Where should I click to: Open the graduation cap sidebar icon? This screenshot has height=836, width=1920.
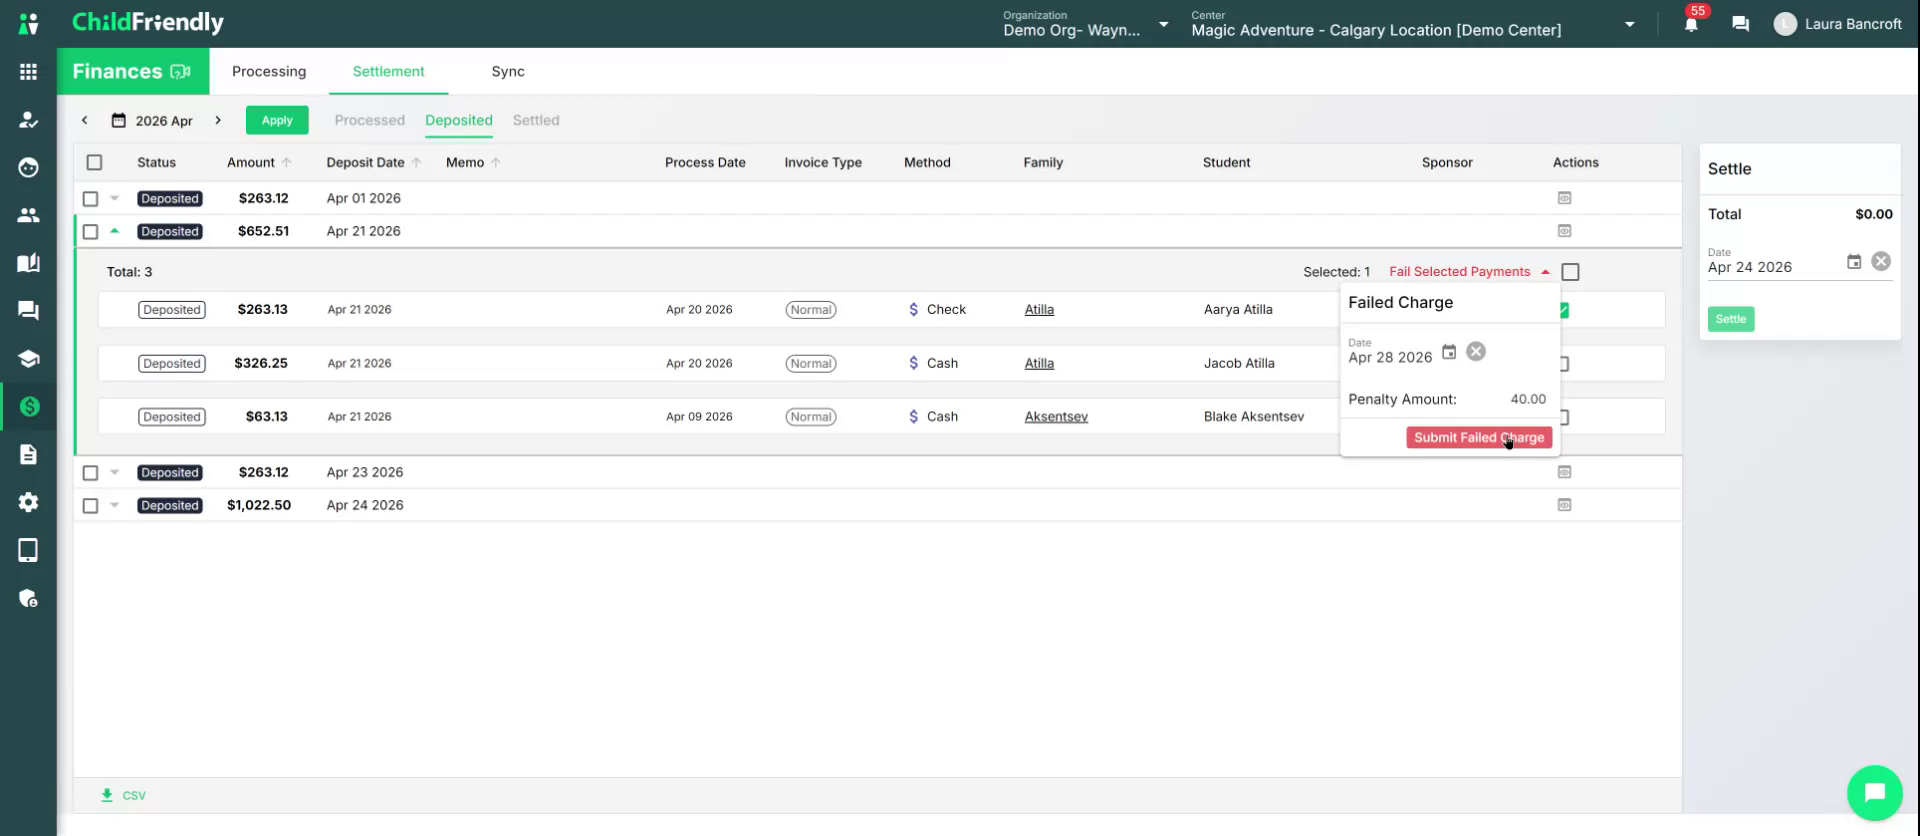click(28, 359)
